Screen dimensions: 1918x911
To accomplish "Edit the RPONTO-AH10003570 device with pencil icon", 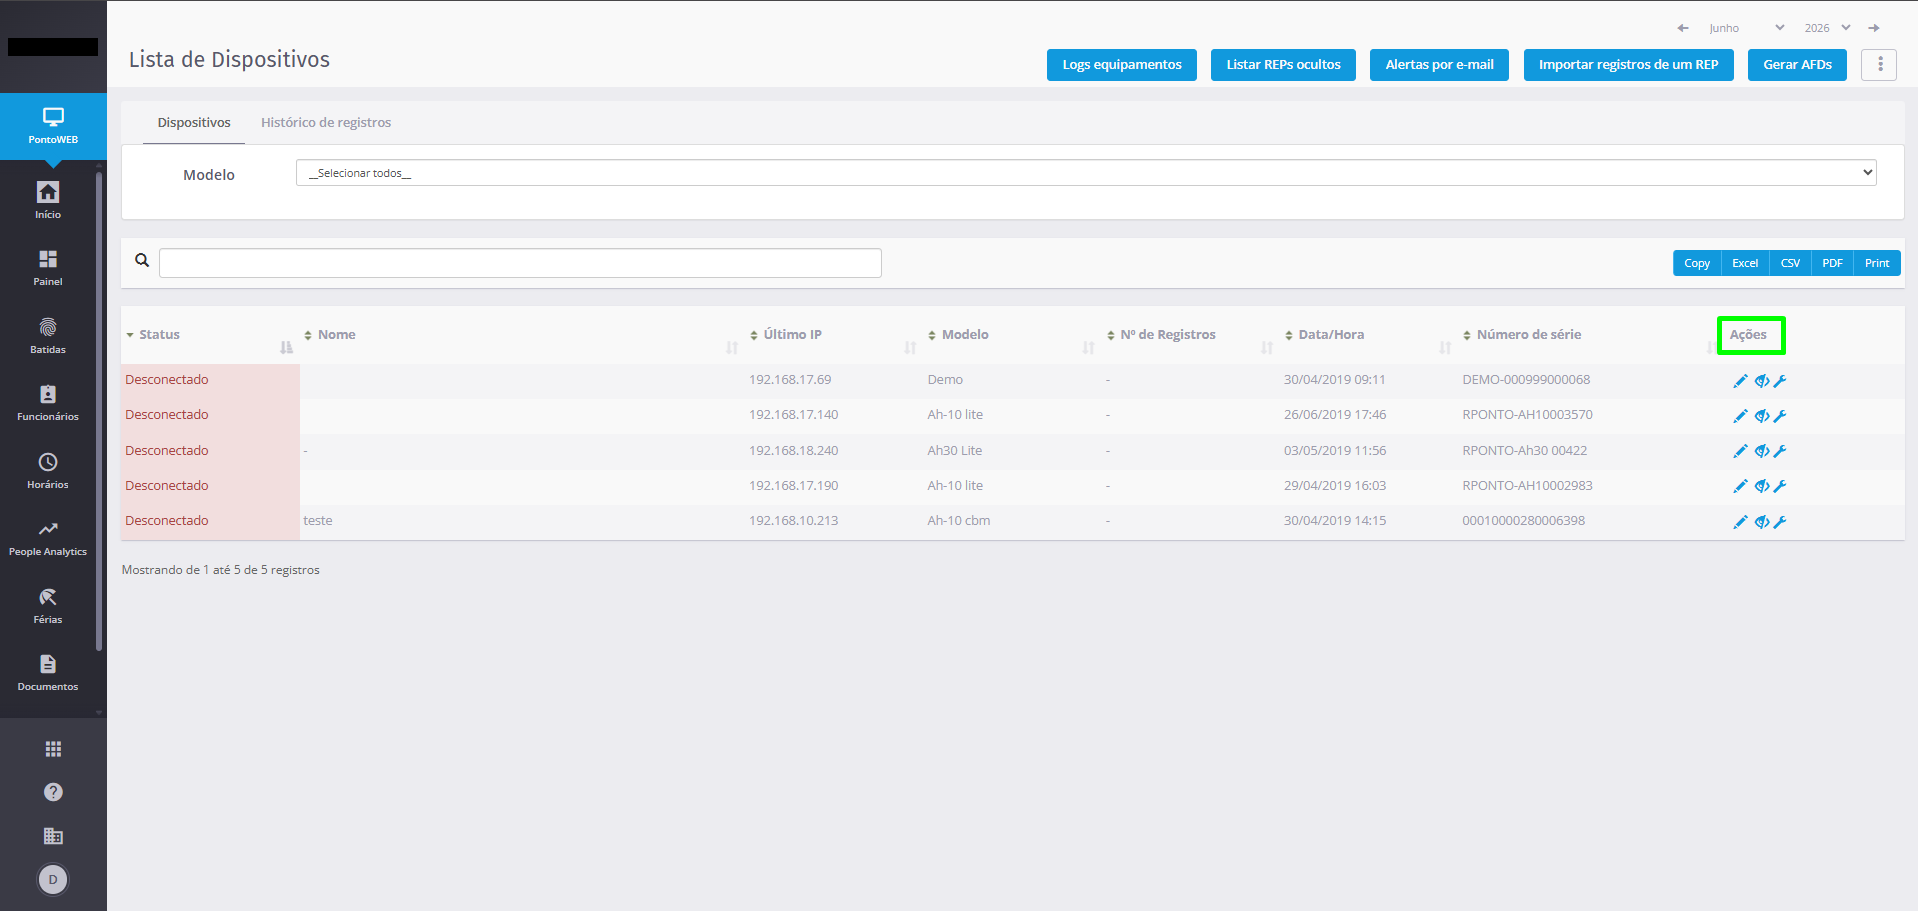I will point(1740,416).
